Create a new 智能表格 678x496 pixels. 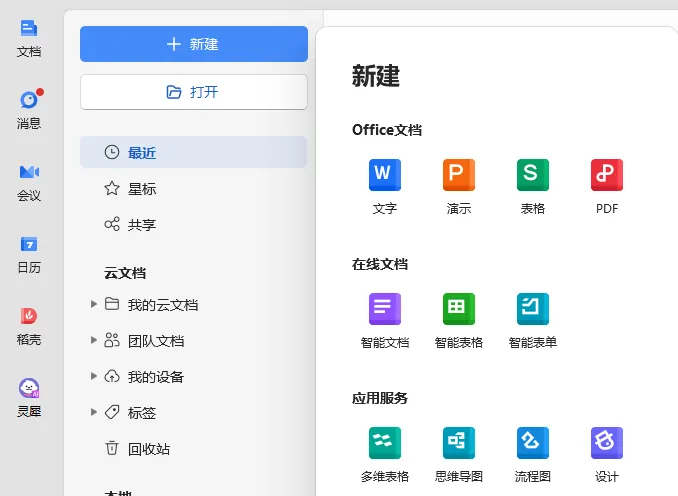(x=459, y=321)
